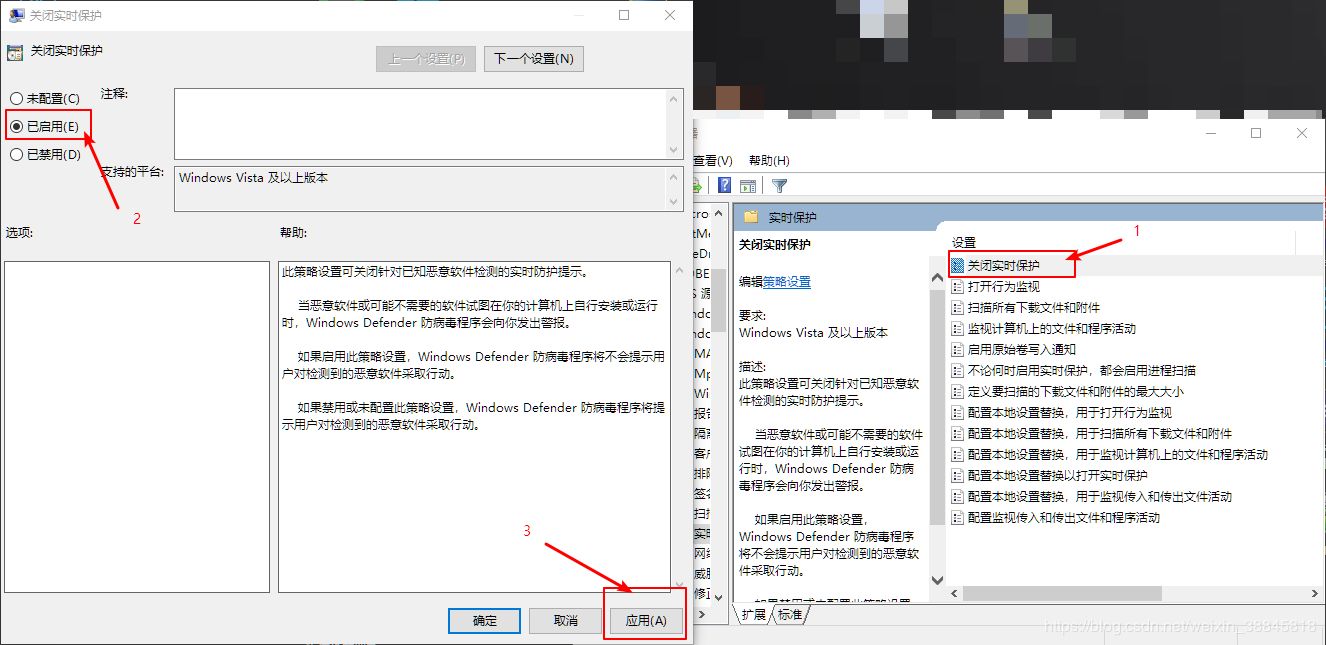Switch to the 标准 tab
Viewport: 1326px width, 645px height.
pos(790,615)
